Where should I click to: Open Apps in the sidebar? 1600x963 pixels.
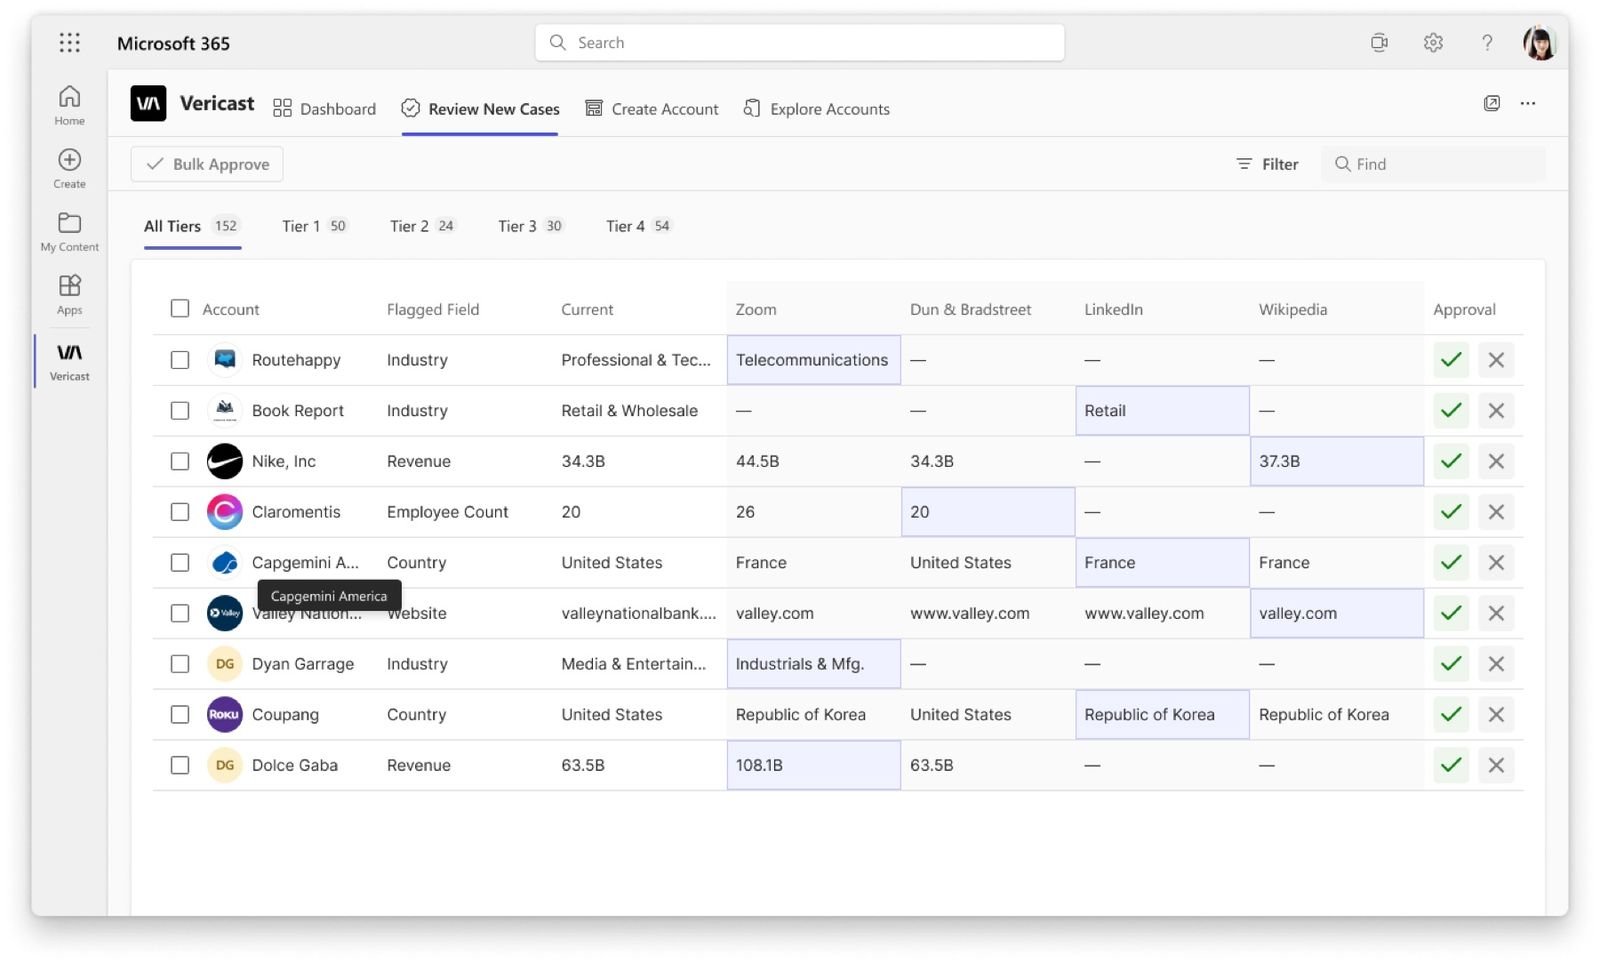coord(69,294)
